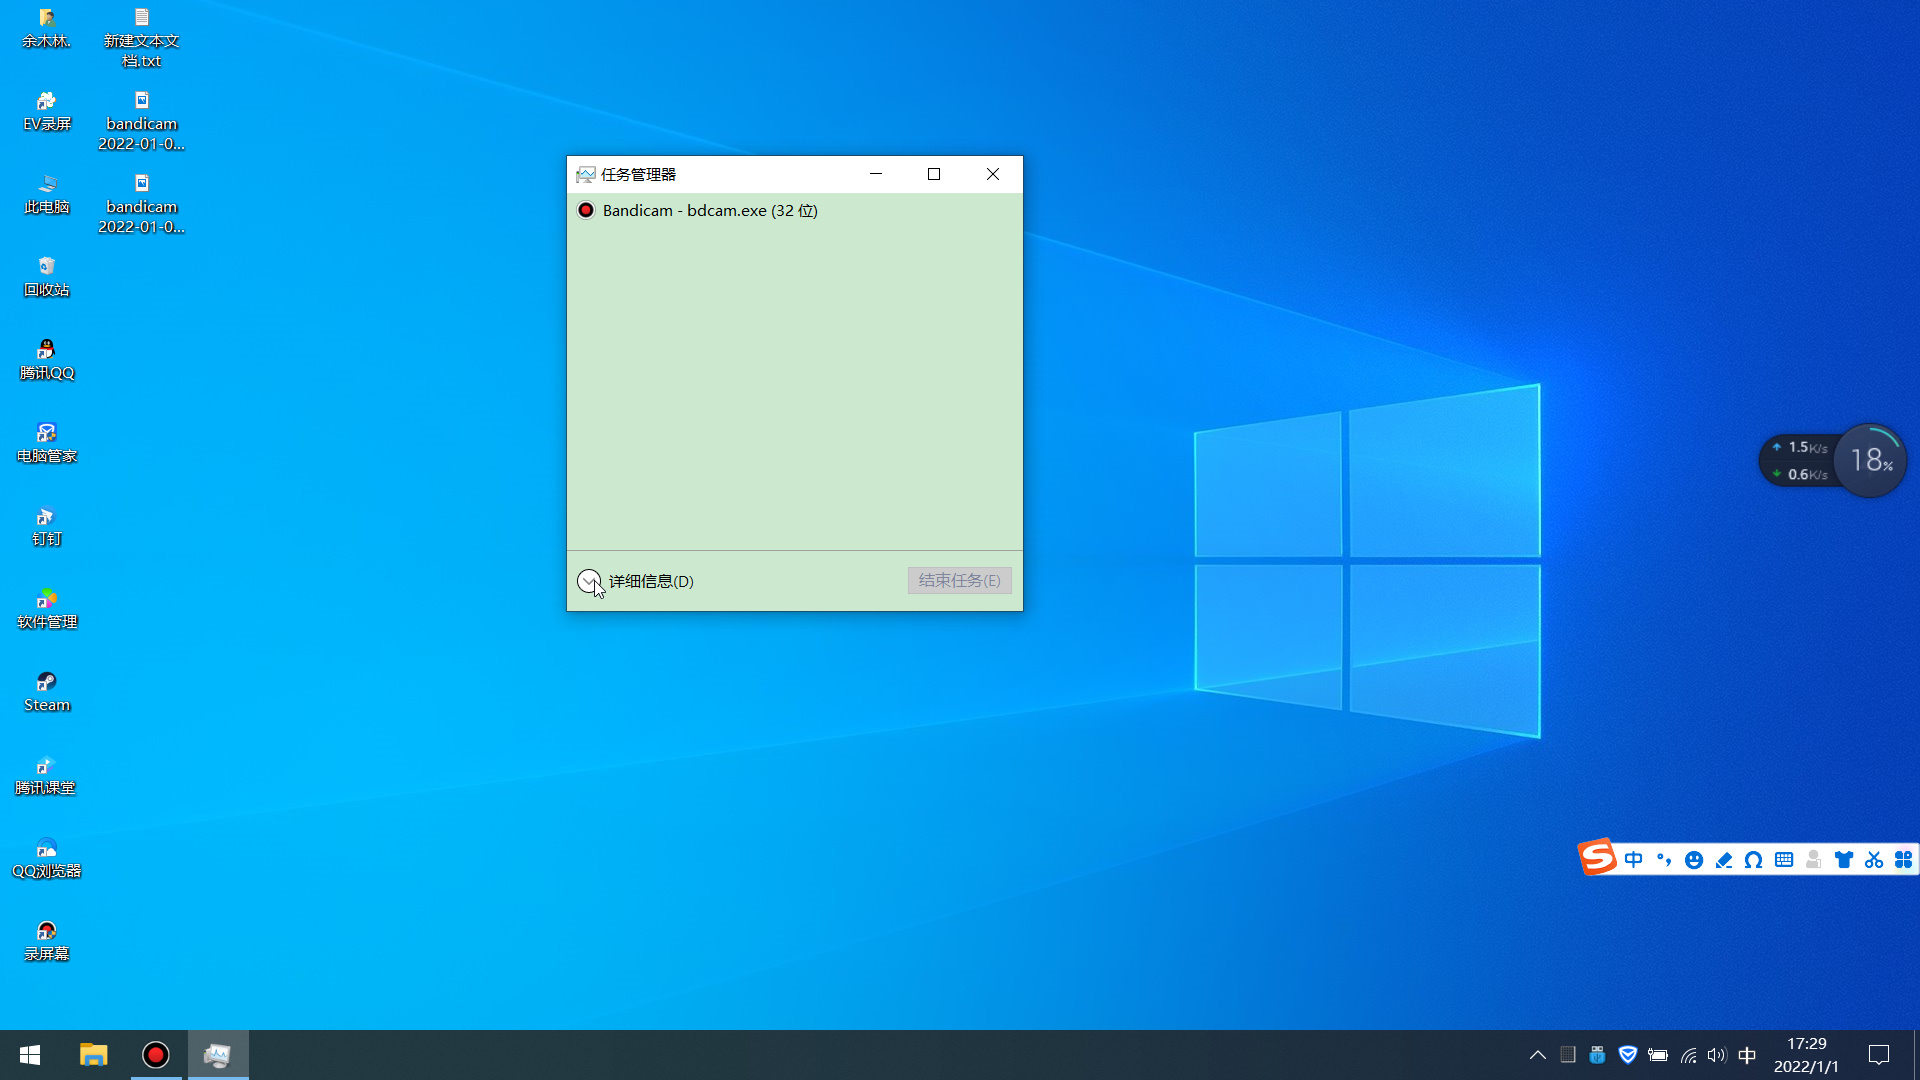Show hidden system tray icons

click(1538, 1055)
